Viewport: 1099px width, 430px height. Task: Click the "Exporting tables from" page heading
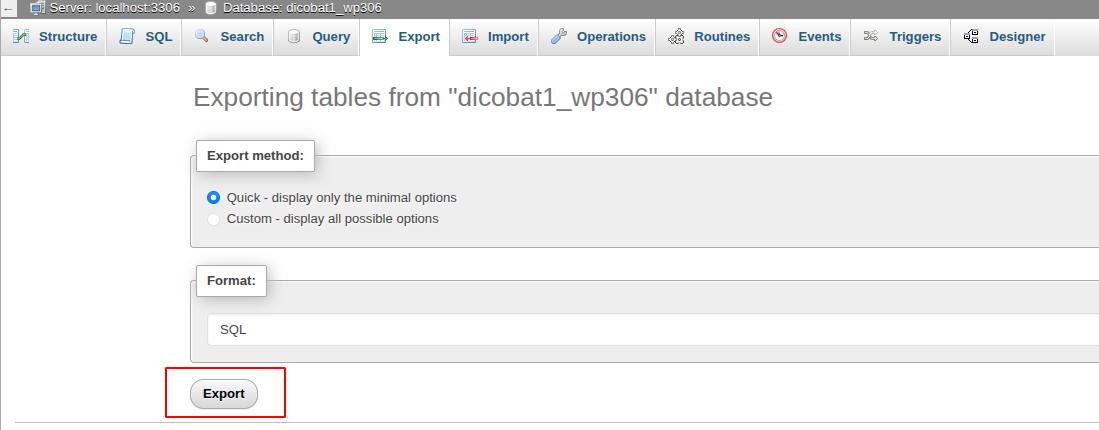[x=483, y=97]
